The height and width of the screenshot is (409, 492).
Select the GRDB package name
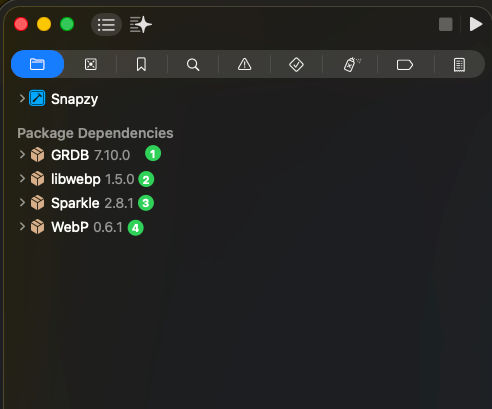70,155
